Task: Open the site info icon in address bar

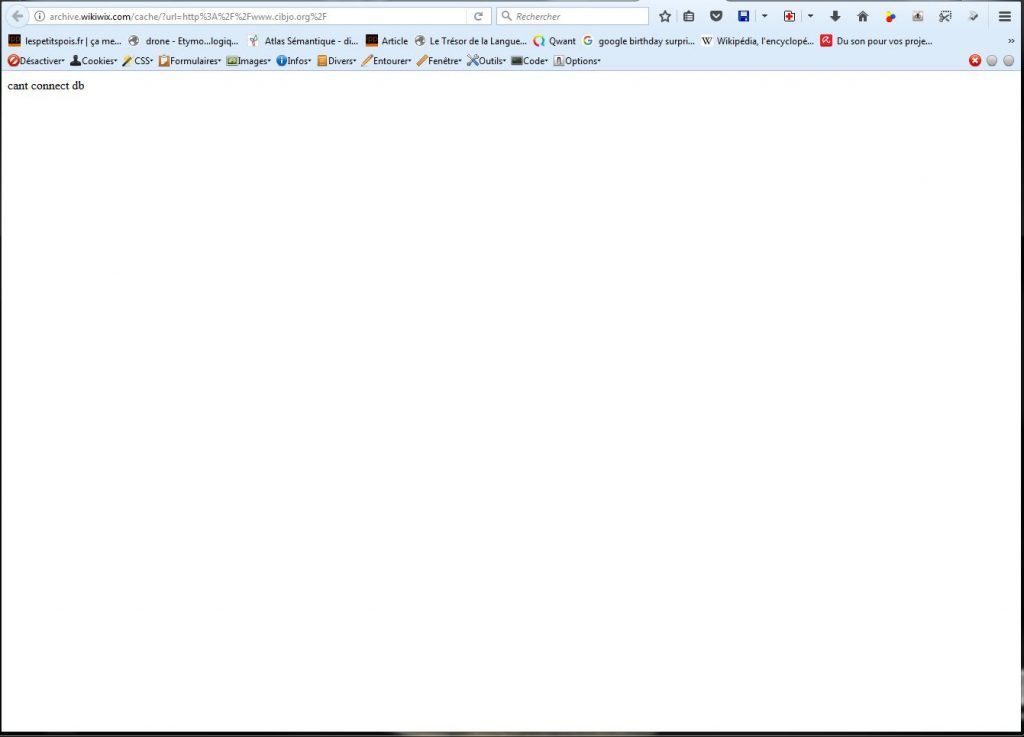Action: [x=39, y=16]
